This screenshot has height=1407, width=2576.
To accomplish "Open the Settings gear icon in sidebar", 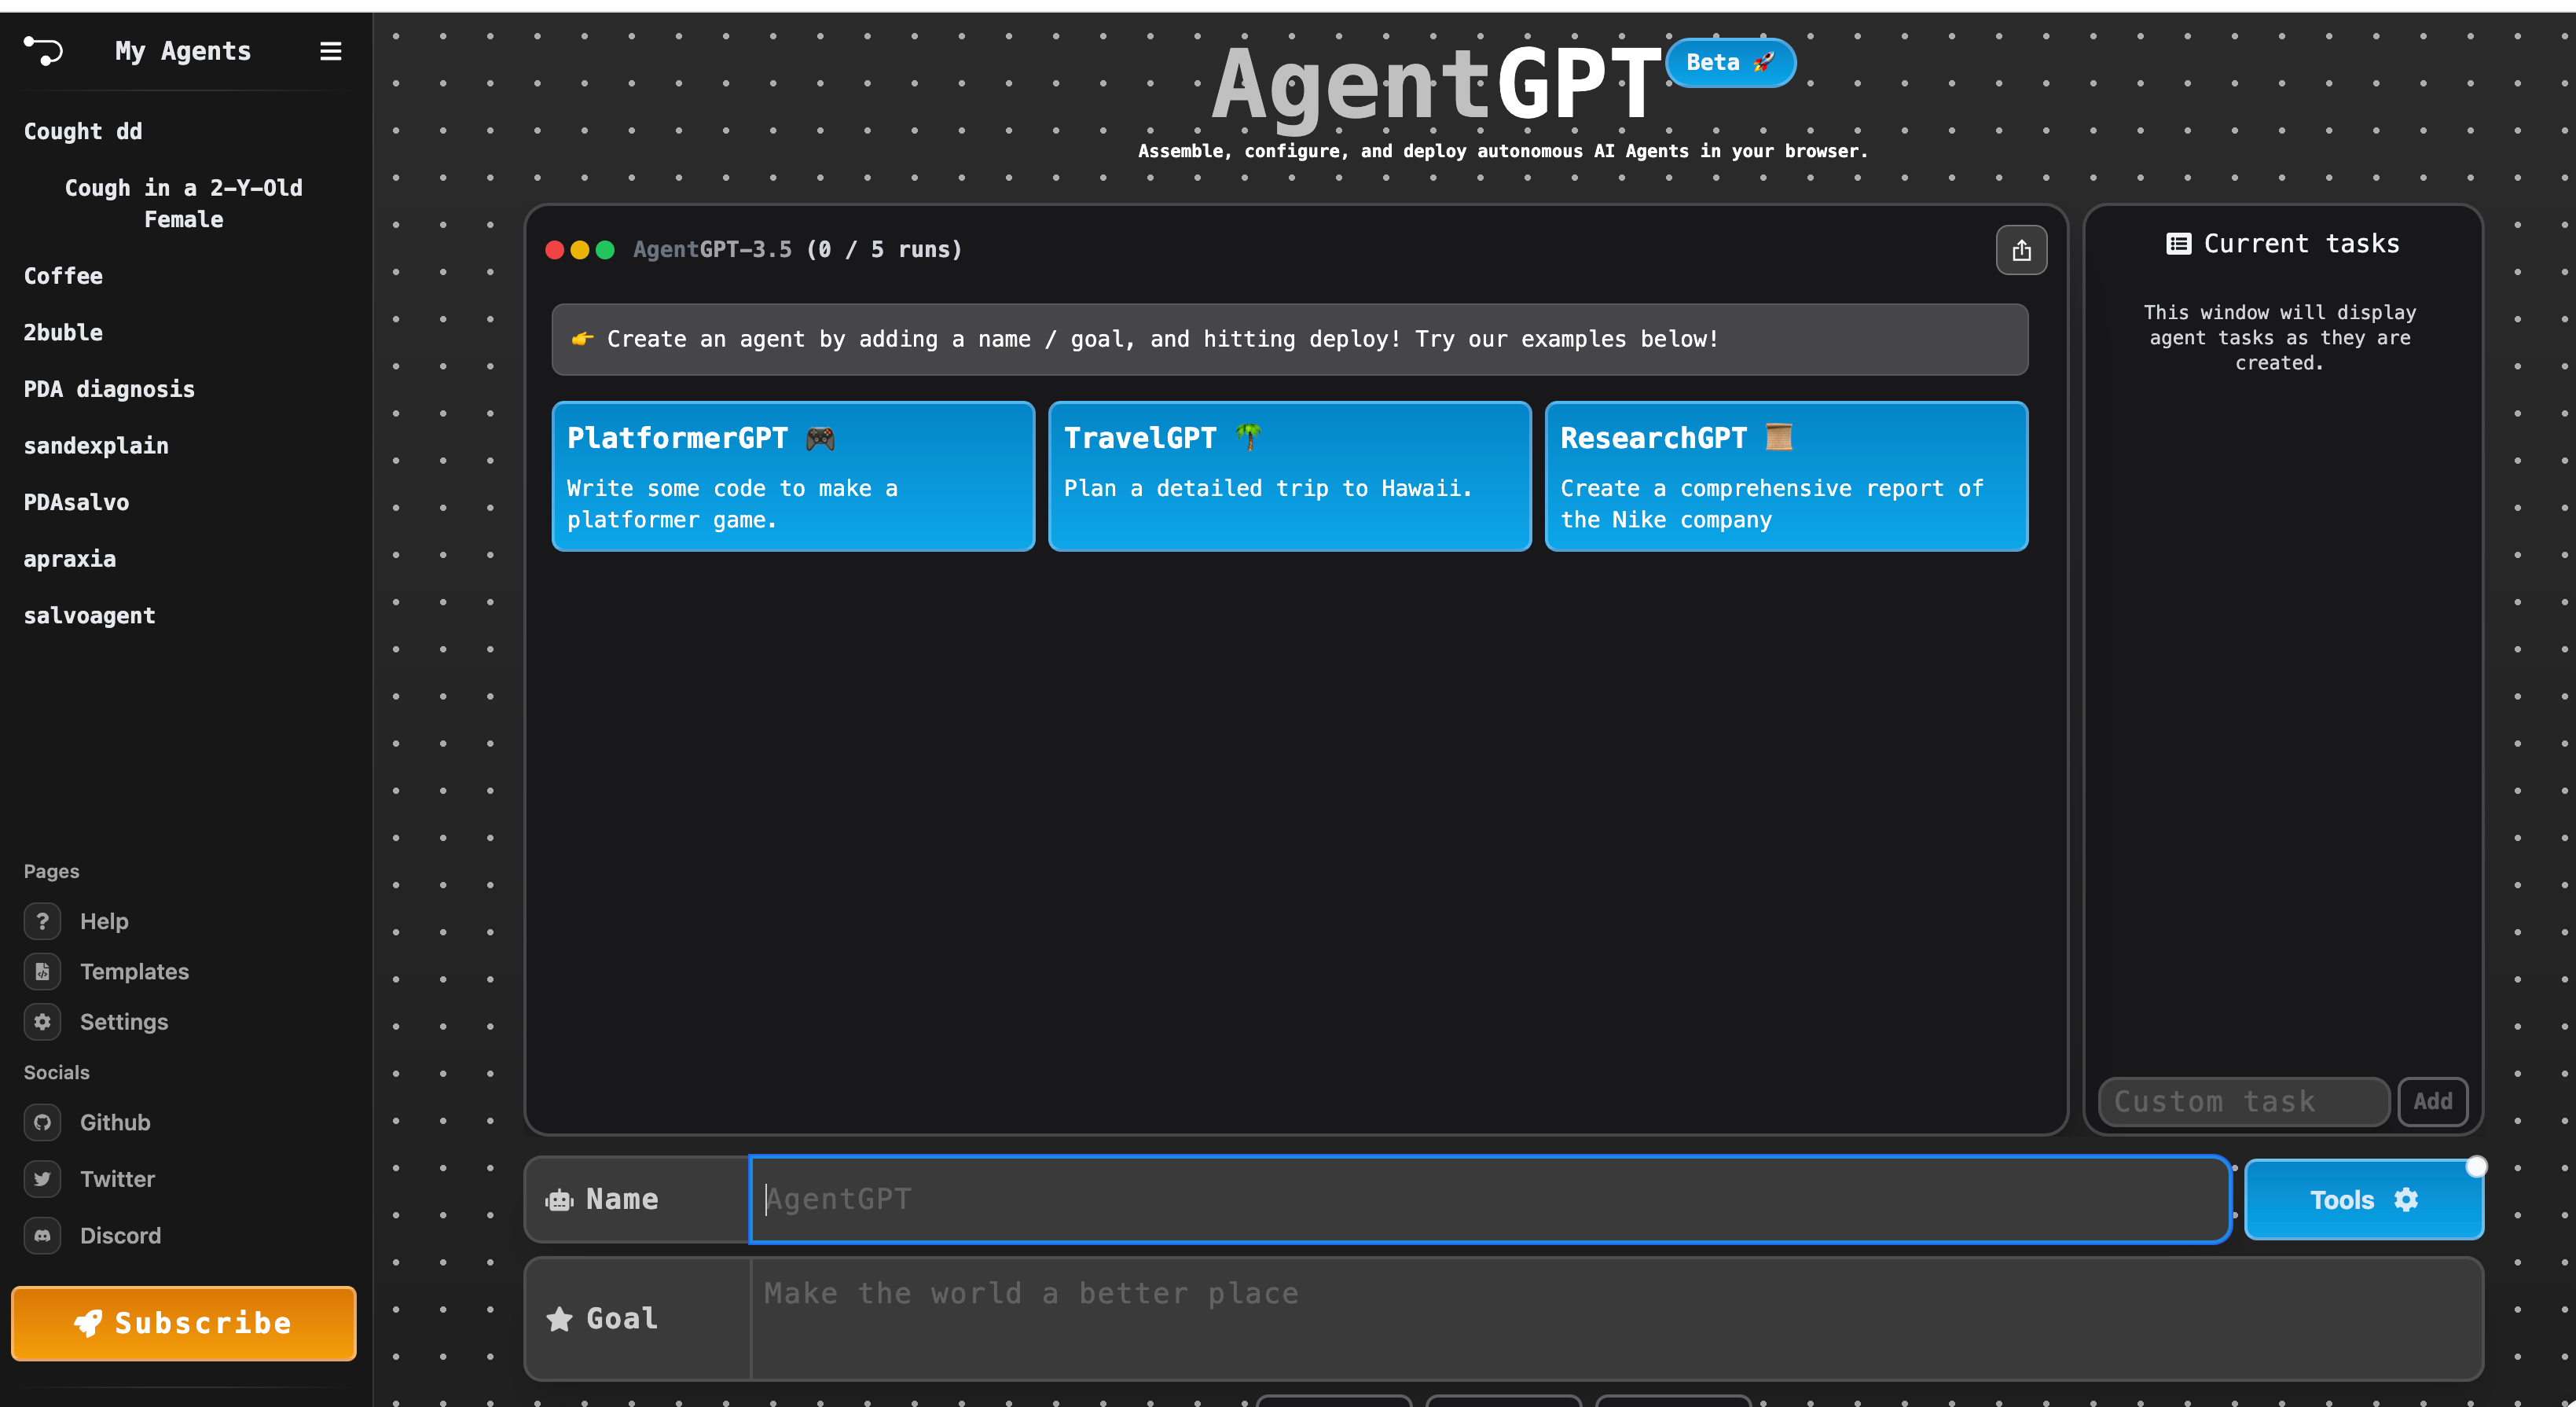I will [x=42, y=1021].
